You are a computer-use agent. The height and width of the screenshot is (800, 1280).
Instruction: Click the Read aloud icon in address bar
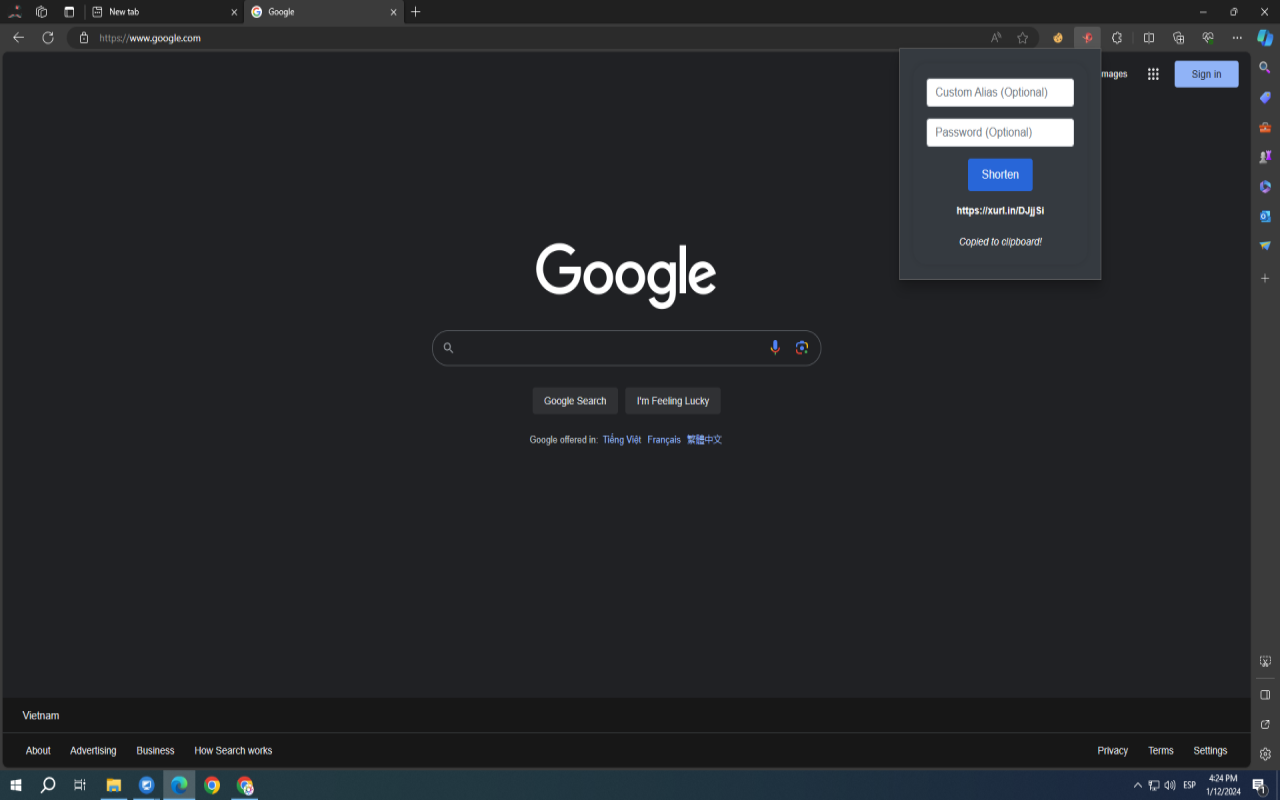click(x=996, y=38)
